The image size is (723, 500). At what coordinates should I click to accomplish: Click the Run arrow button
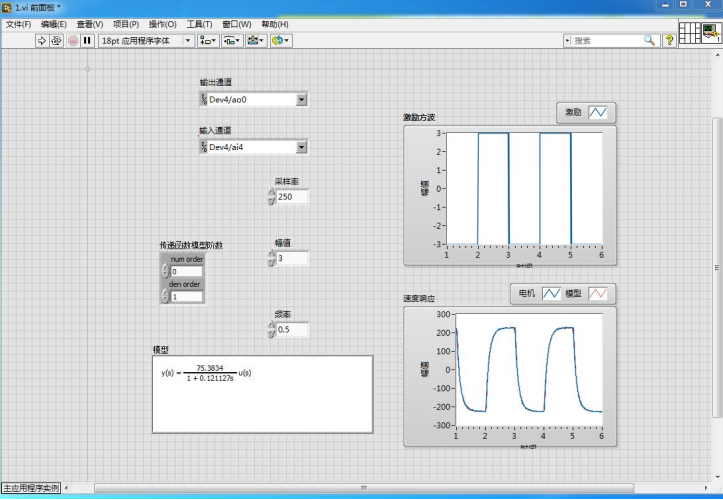pos(42,41)
